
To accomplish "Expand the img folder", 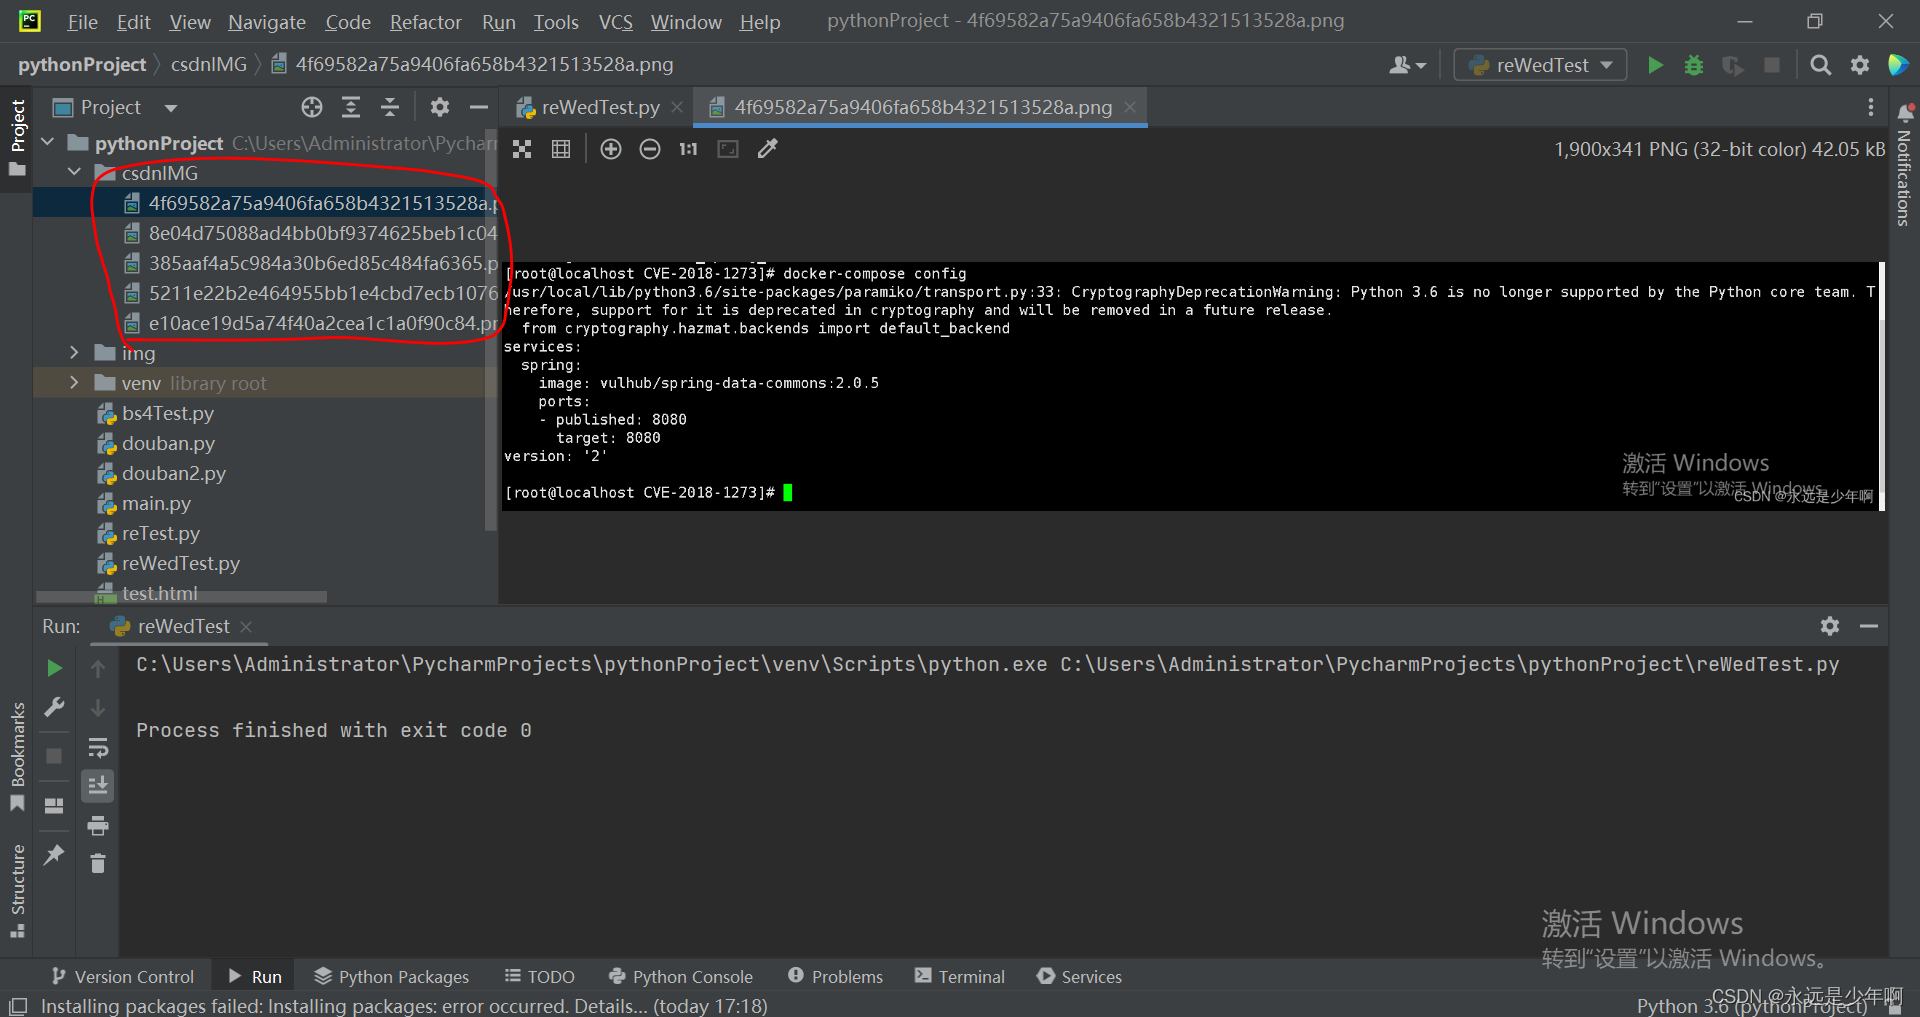I will point(75,353).
